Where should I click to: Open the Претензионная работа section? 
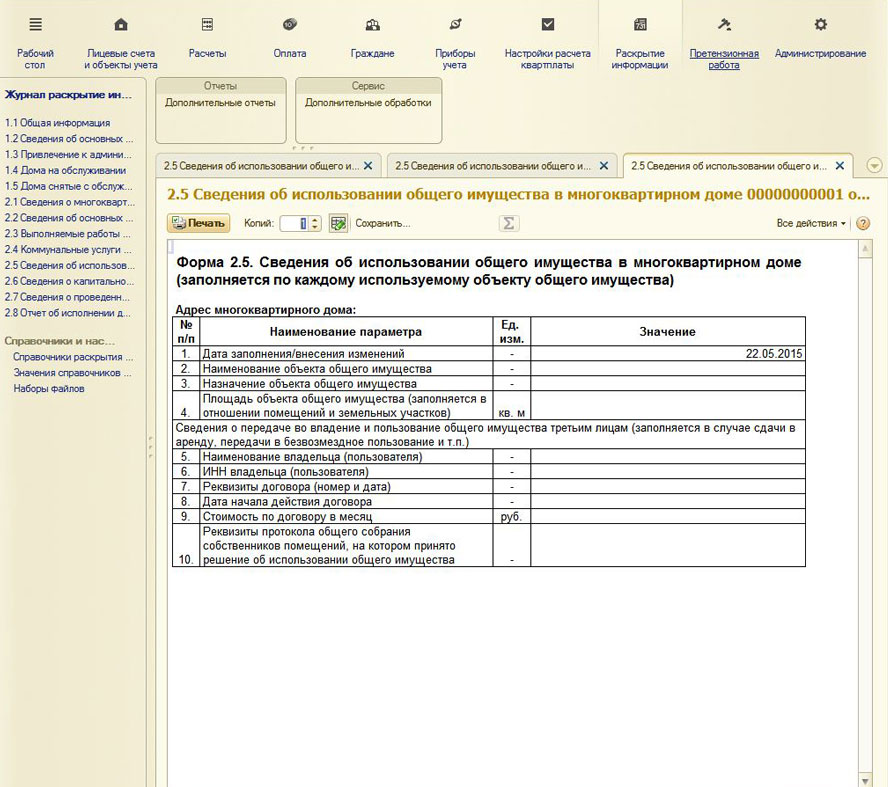pyautogui.click(x=724, y=44)
